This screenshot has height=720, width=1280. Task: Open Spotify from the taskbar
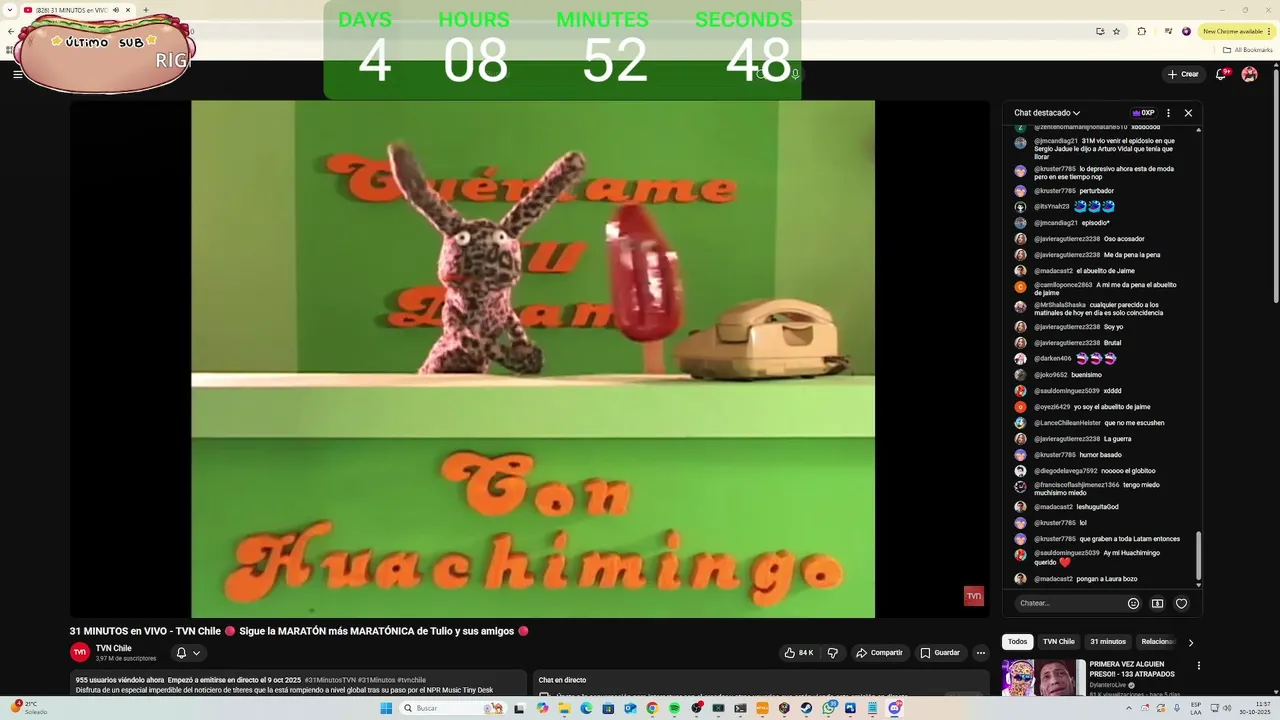[674, 708]
